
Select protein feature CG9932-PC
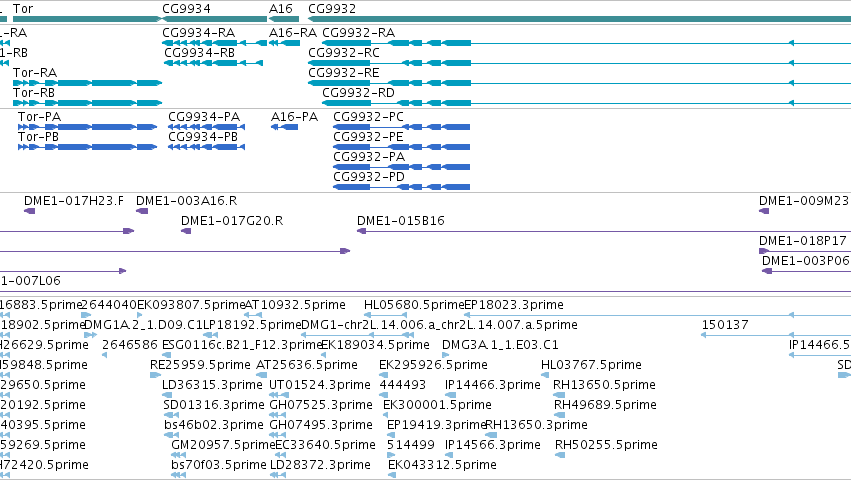[x=369, y=117]
